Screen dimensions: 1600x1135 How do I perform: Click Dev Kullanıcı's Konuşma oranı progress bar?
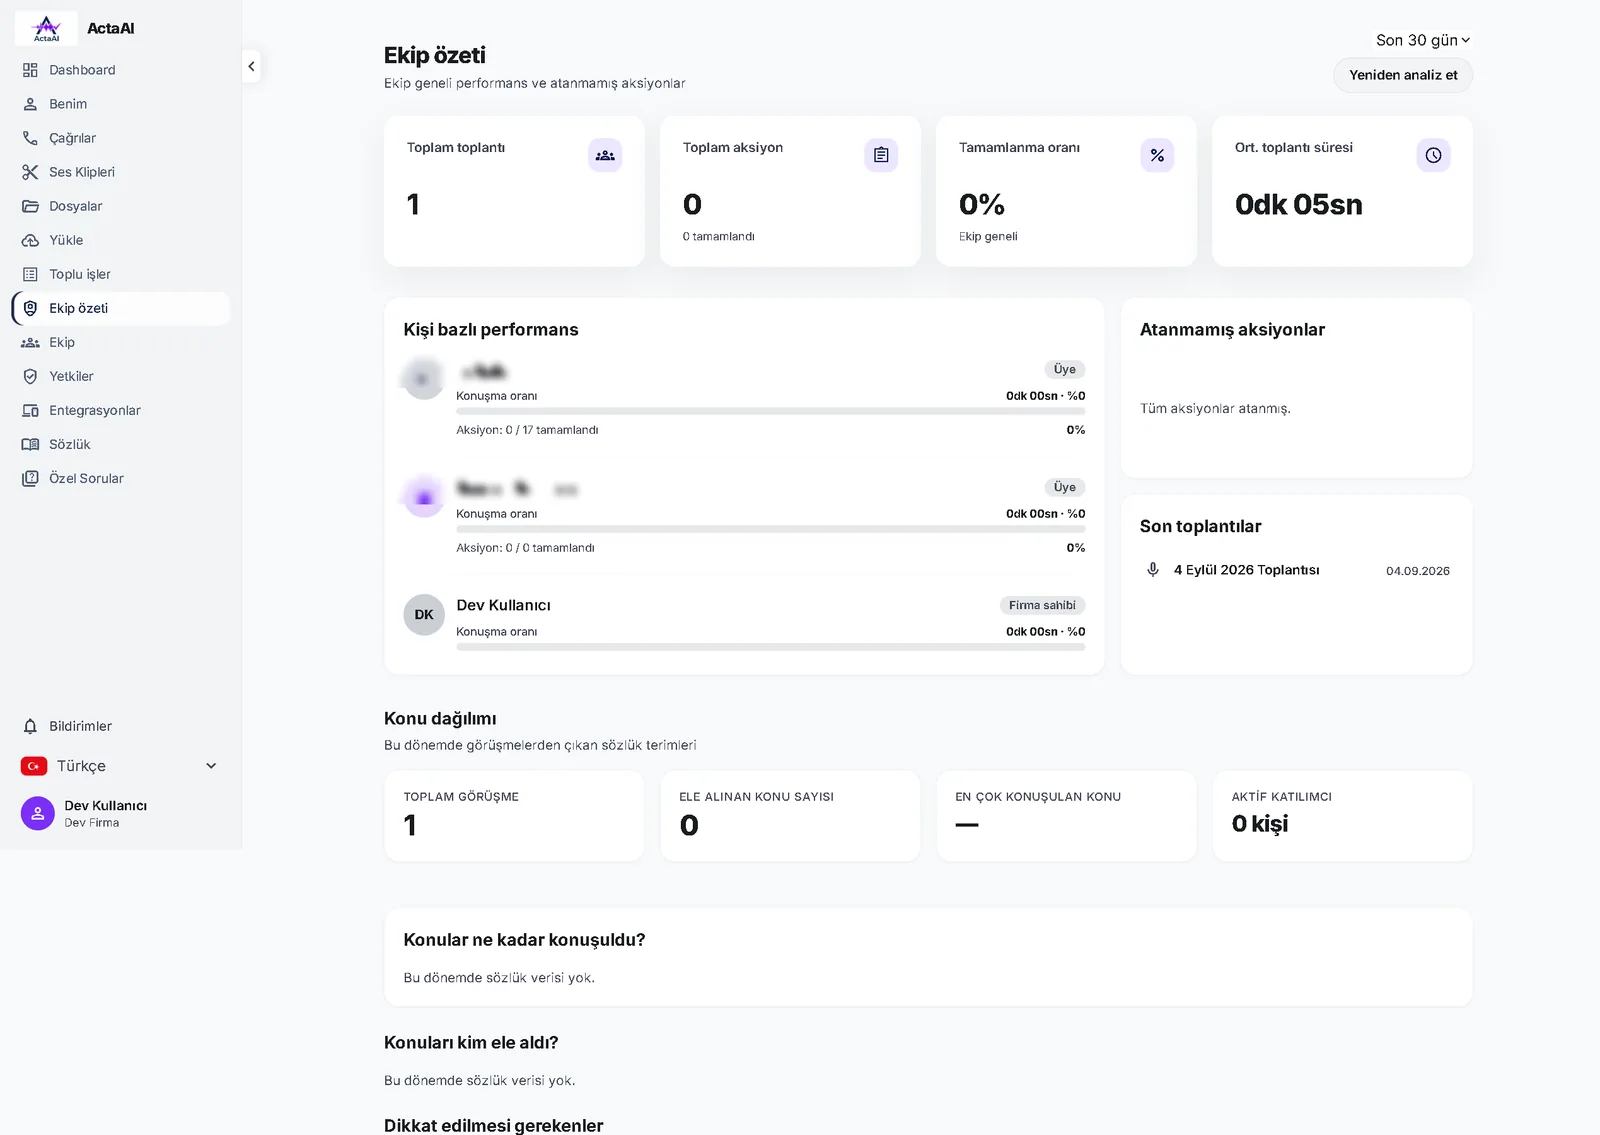tap(770, 647)
